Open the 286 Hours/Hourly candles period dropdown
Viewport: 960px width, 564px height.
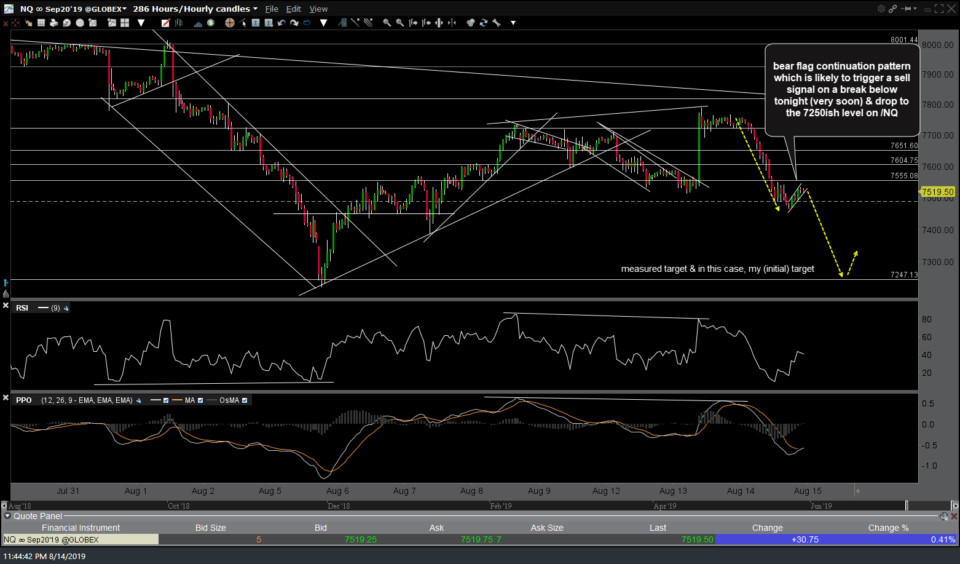pyautogui.click(x=195, y=9)
